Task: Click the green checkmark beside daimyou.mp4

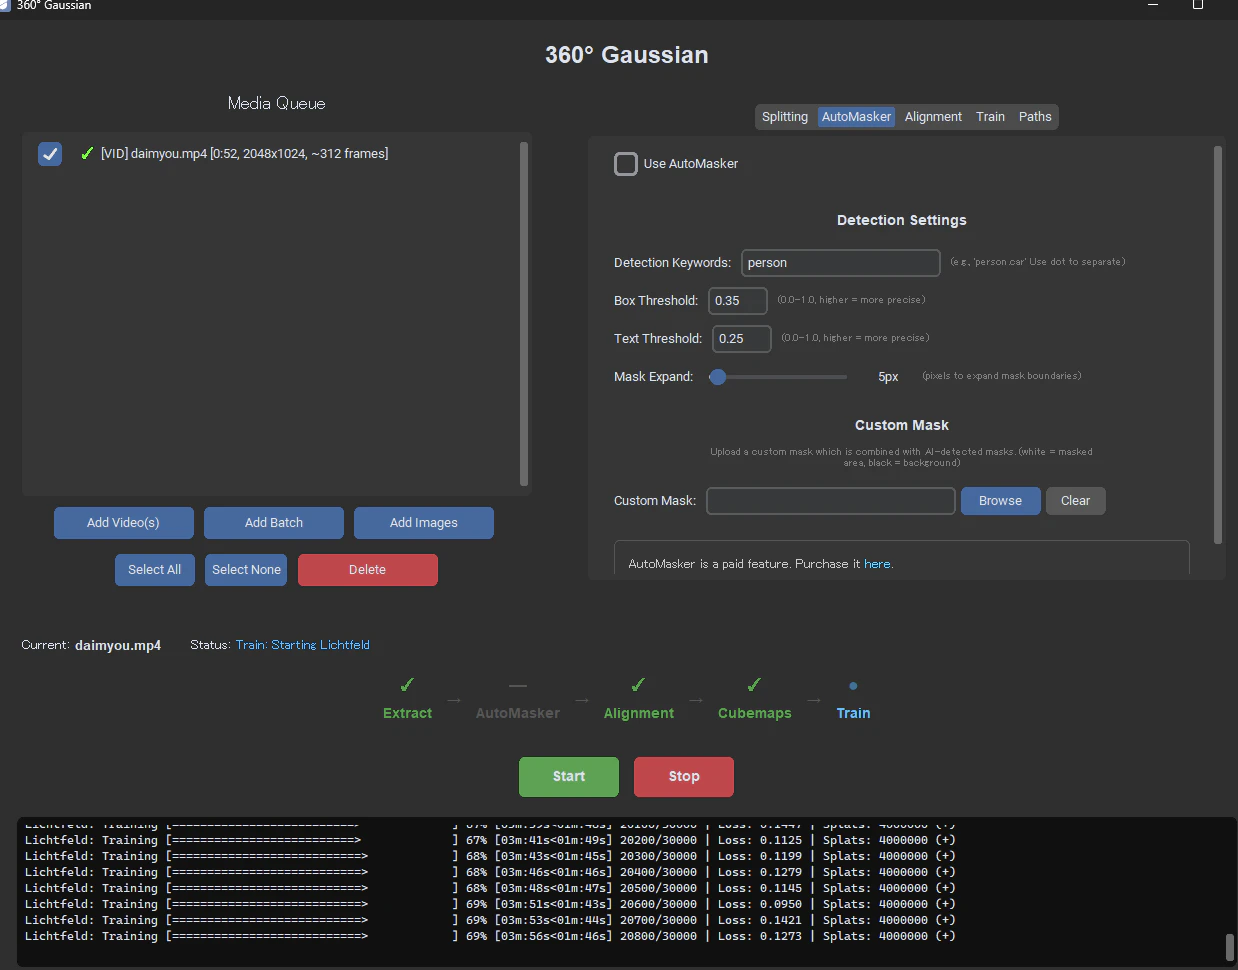Action: click(87, 153)
